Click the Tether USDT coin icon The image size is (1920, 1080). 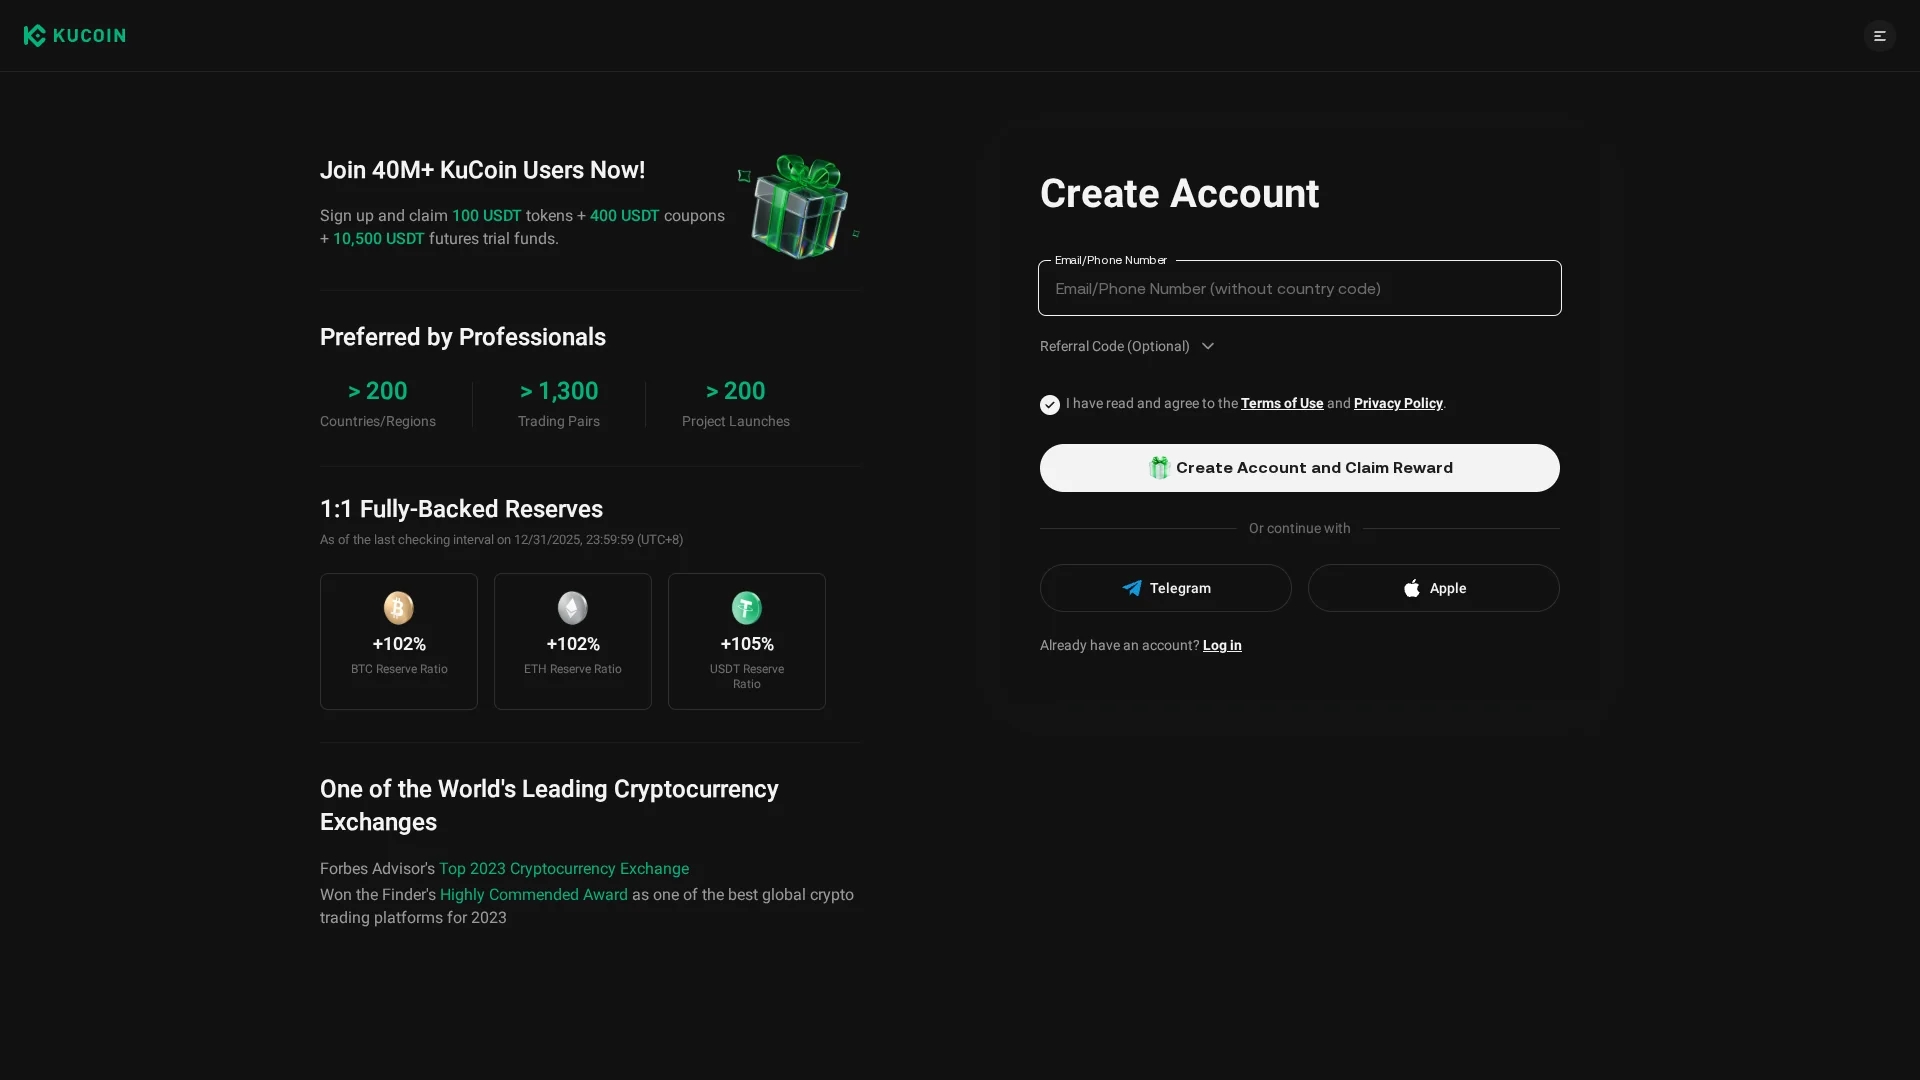pos(747,607)
